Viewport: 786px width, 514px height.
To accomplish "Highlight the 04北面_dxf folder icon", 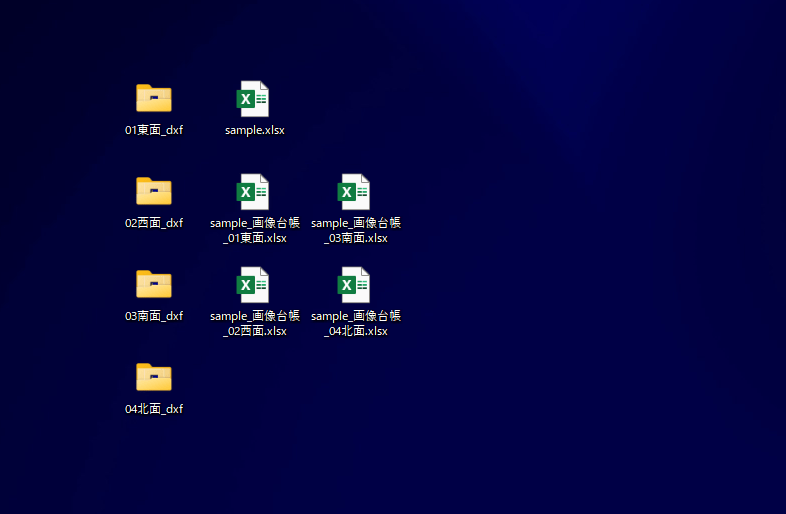I will [154, 377].
